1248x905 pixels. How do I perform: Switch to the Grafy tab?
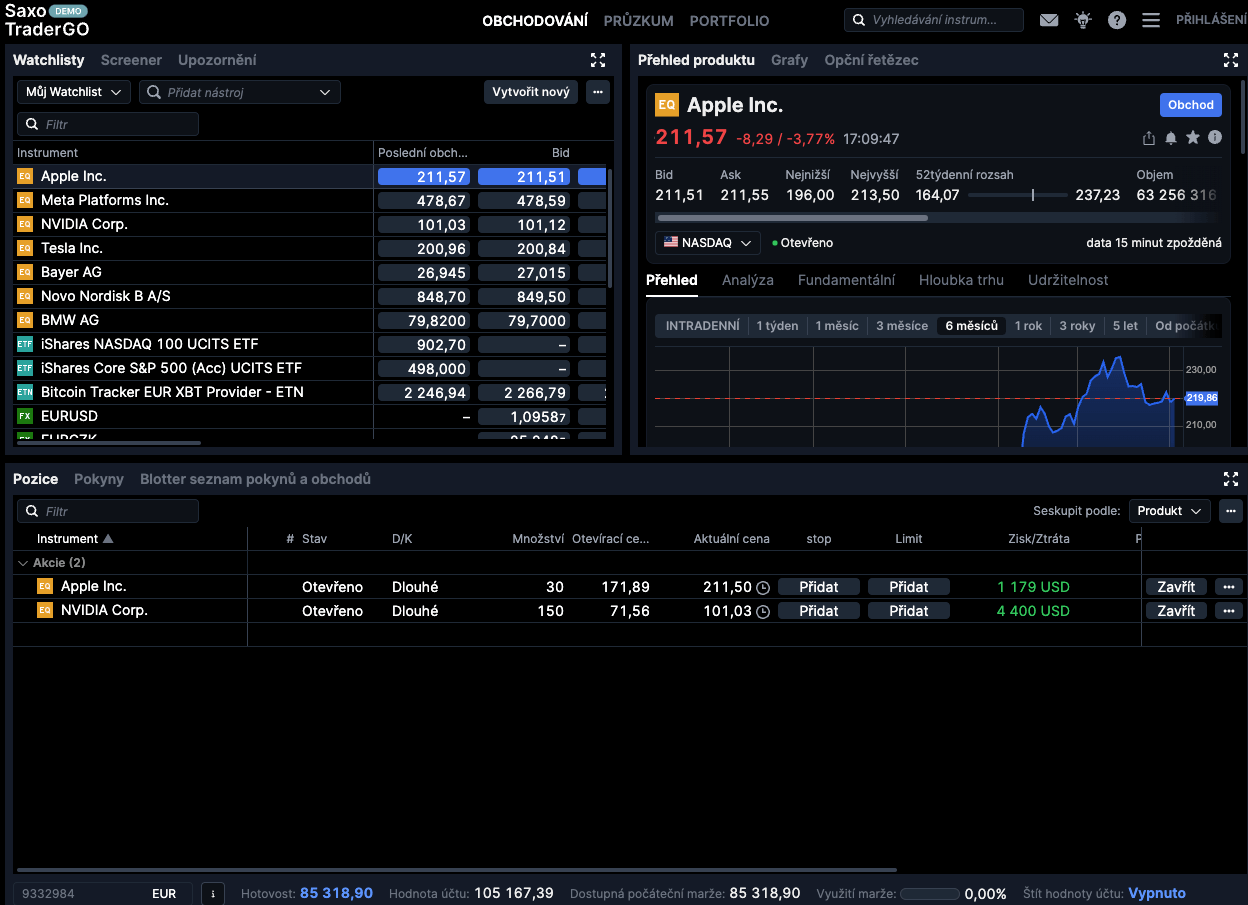coord(789,60)
